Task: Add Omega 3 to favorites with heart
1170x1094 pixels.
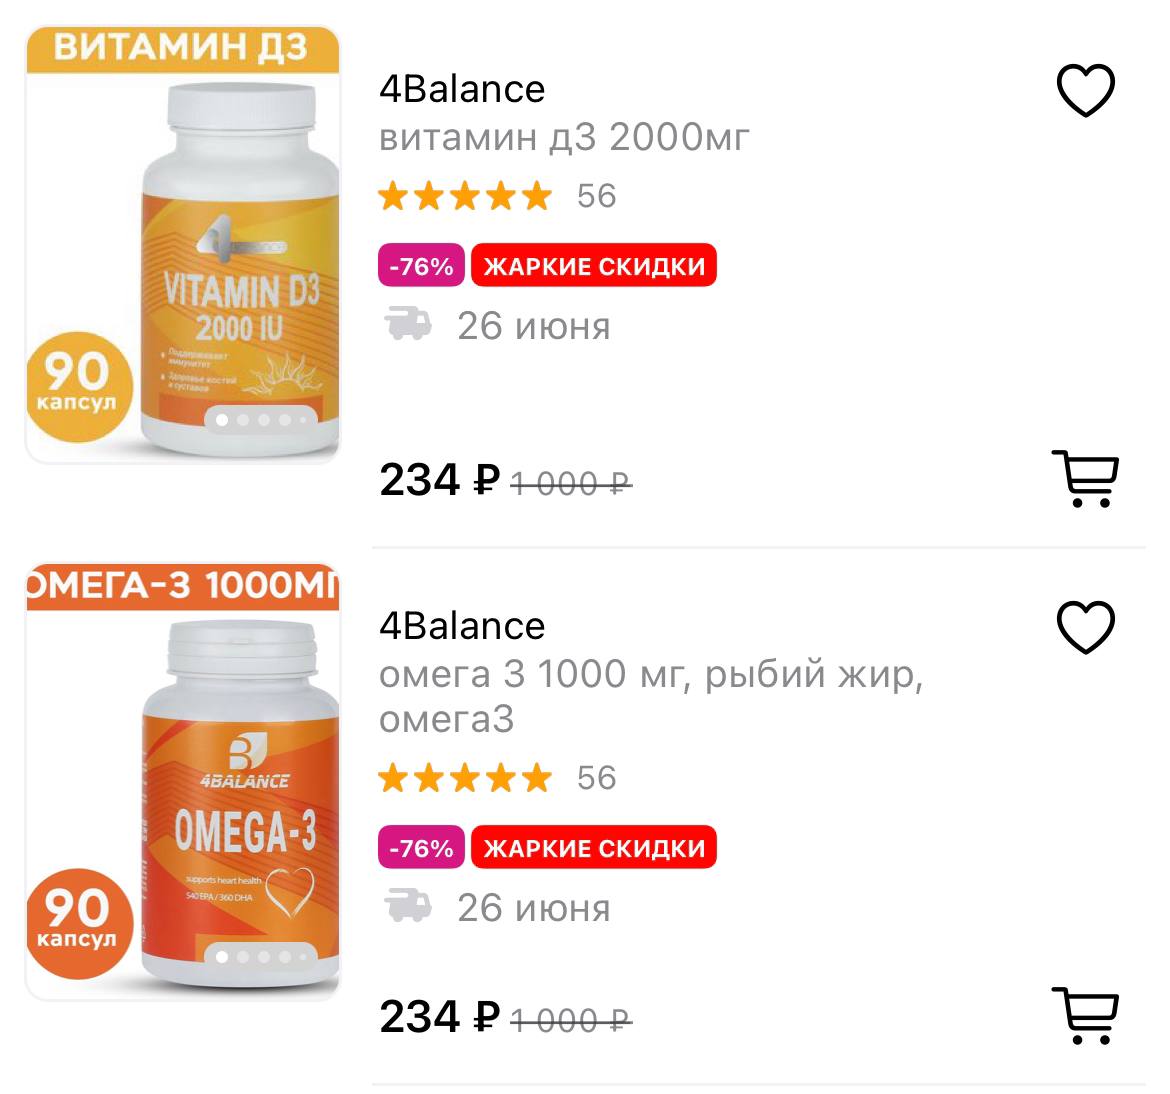Action: tap(1085, 627)
